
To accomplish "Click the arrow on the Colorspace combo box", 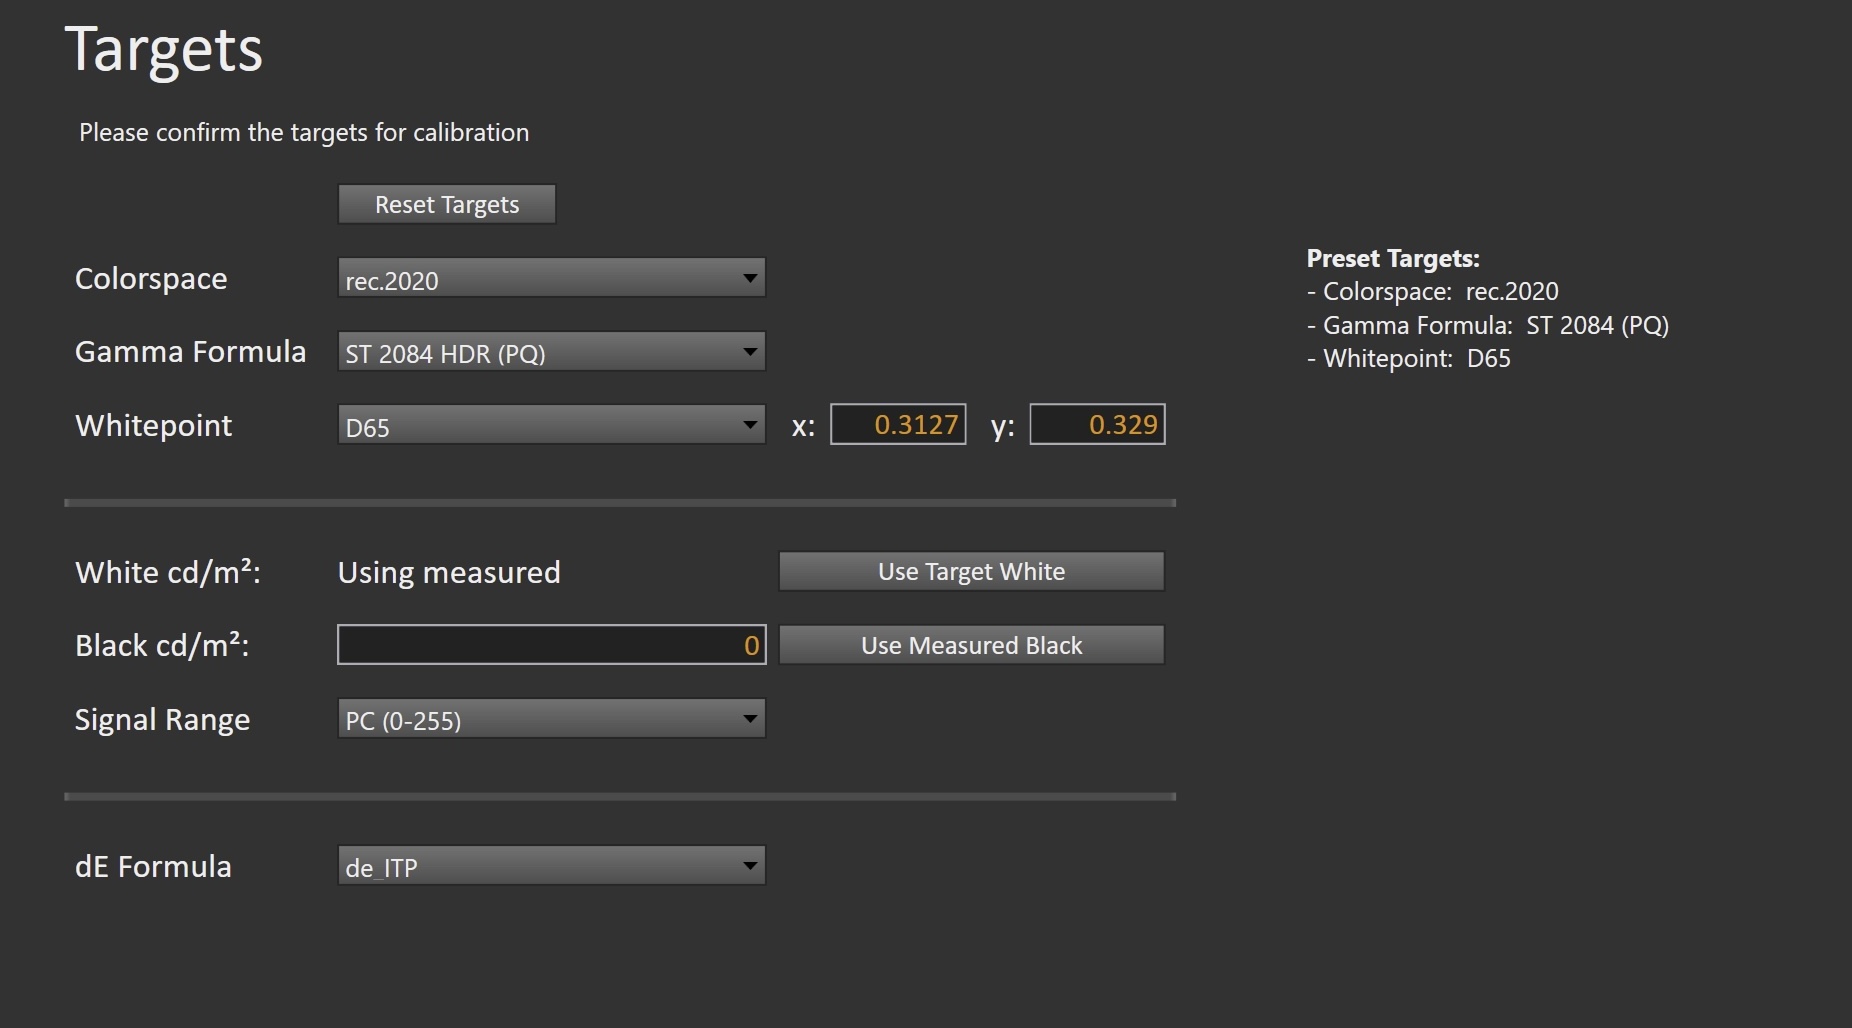I will click(749, 278).
